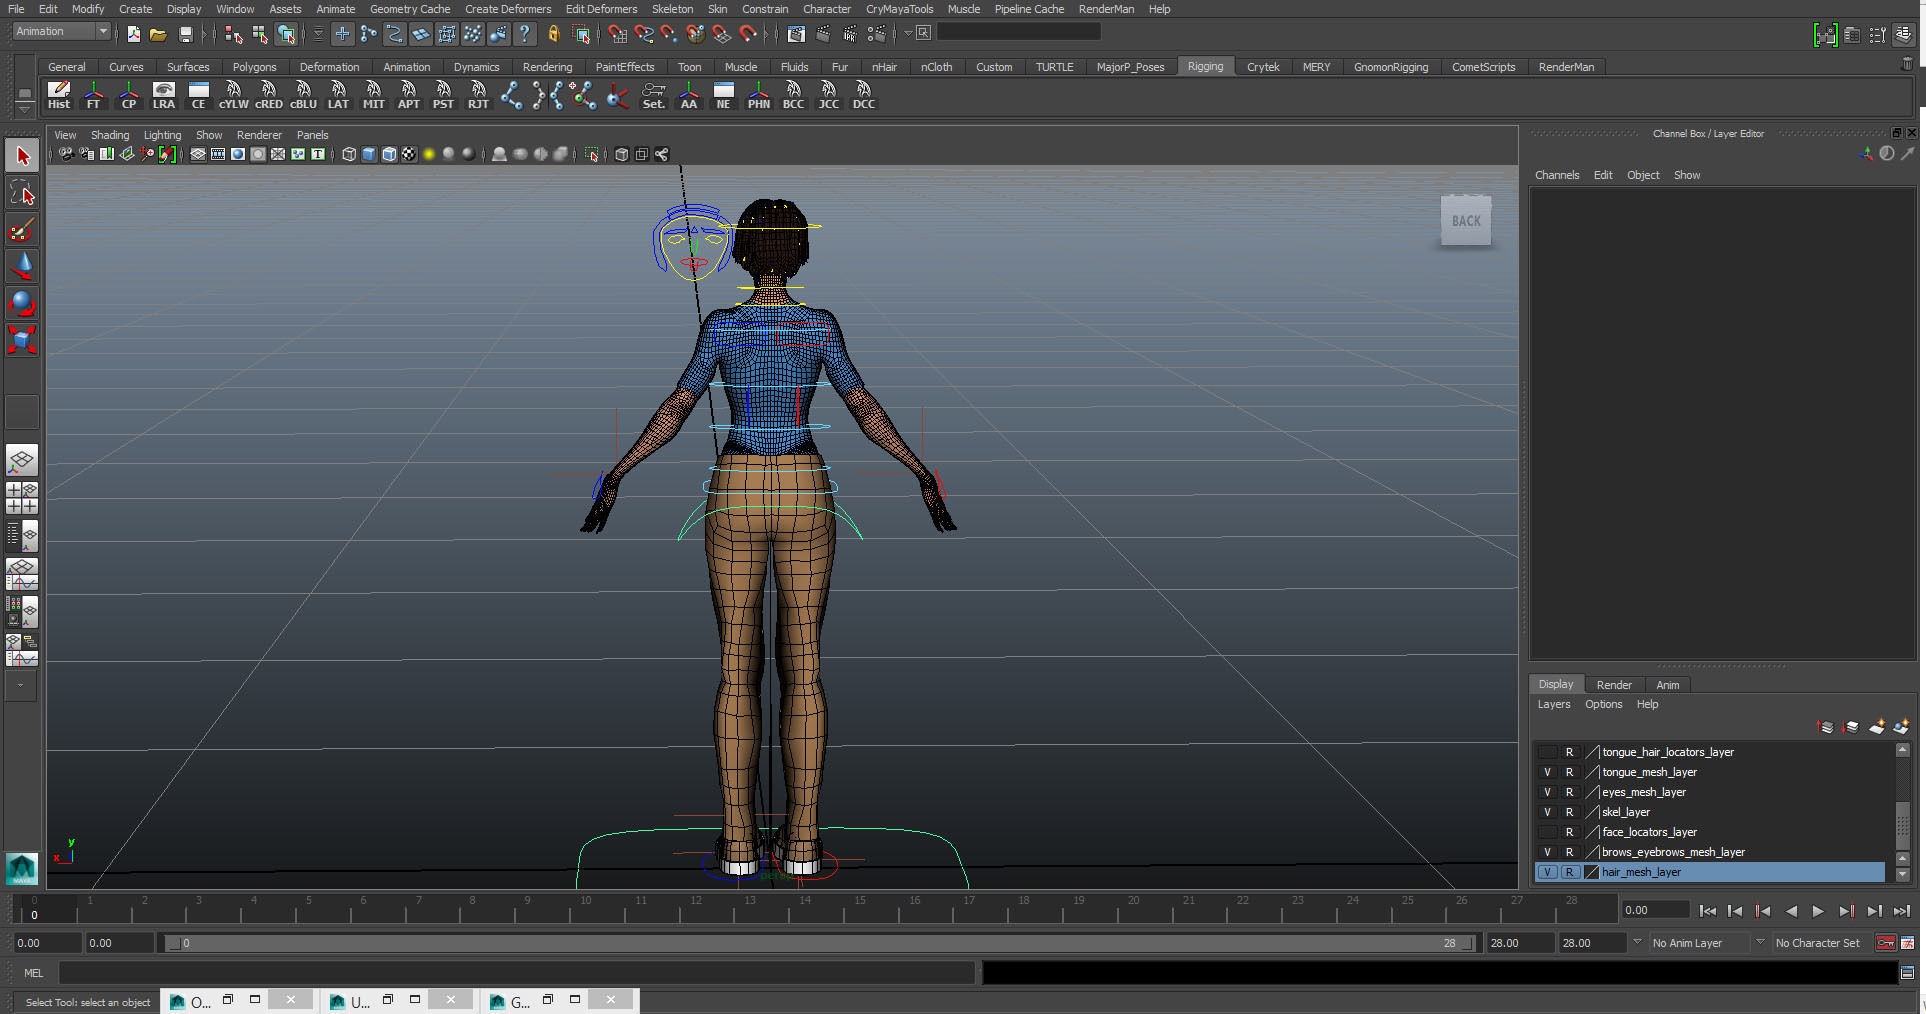Click the Hist shelf button
This screenshot has width=1926, height=1014.
click(x=59, y=95)
